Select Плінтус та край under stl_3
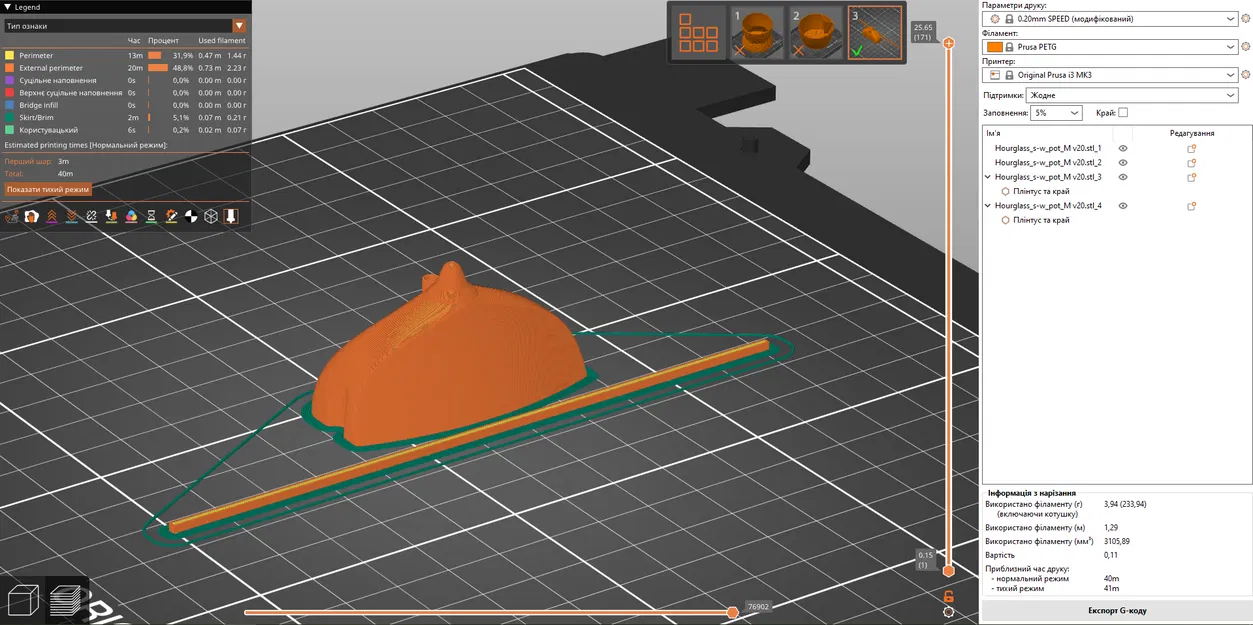 coord(1041,191)
